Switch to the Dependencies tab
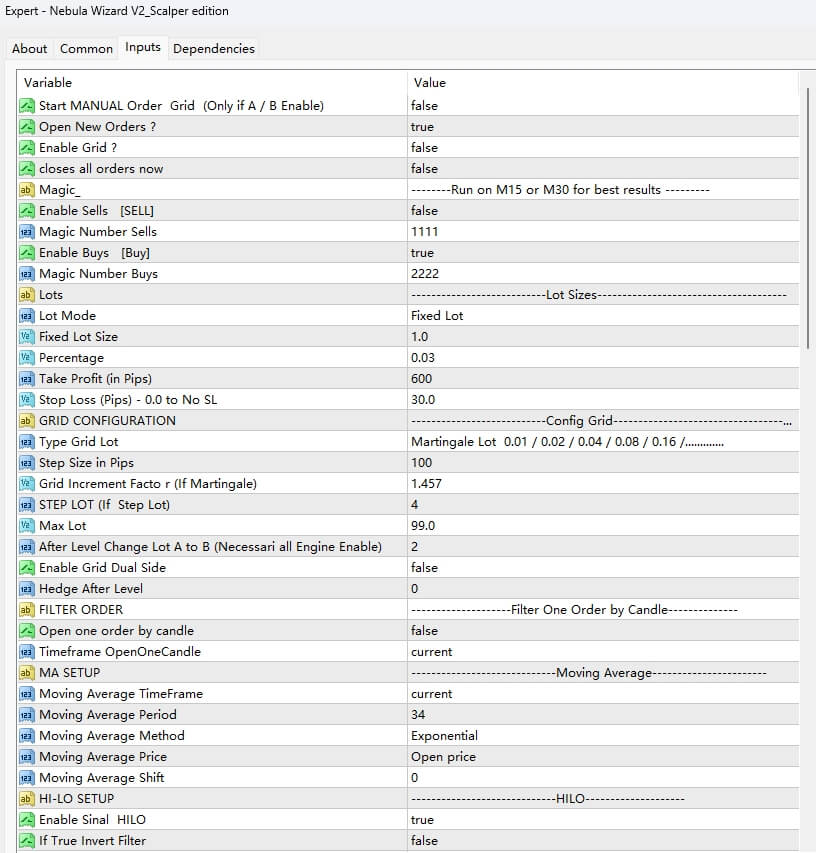 [x=213, y=48]
